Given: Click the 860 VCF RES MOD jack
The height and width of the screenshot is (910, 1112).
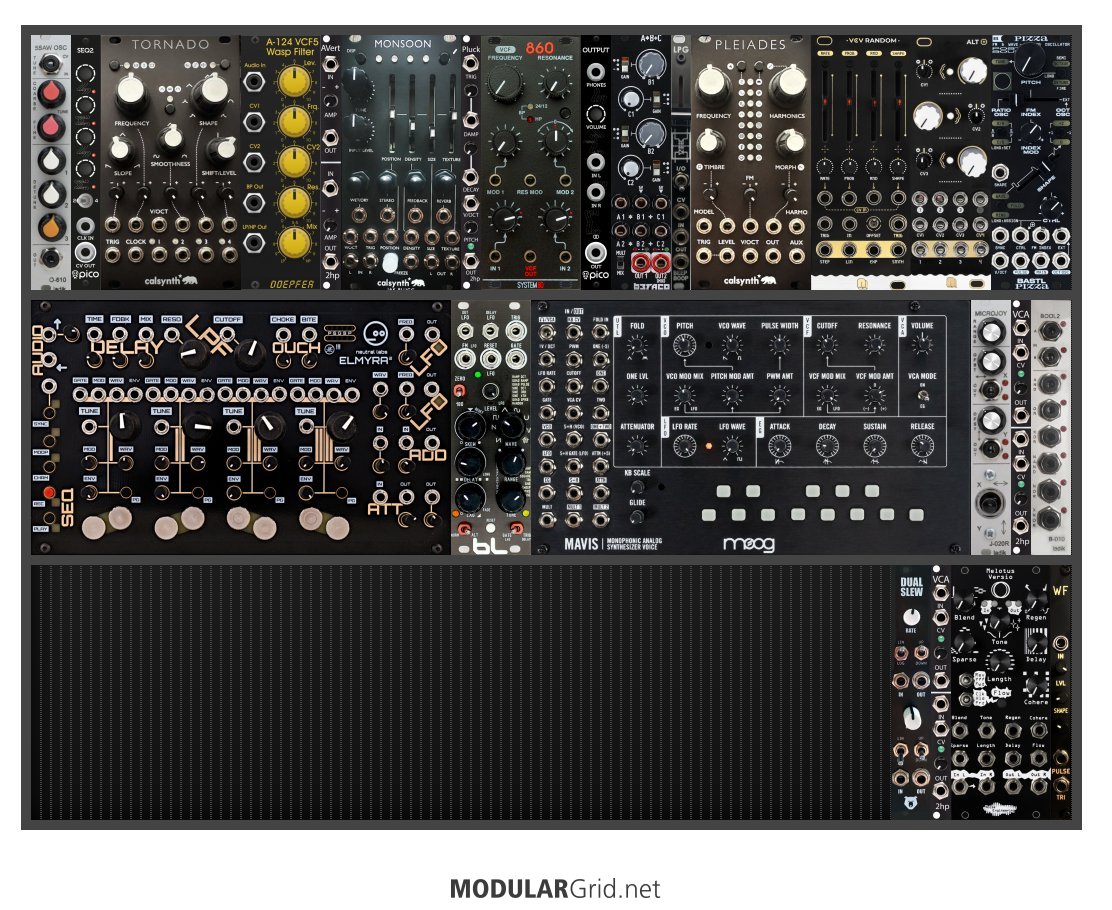Looking at the screenshot, I should [530, 179].
